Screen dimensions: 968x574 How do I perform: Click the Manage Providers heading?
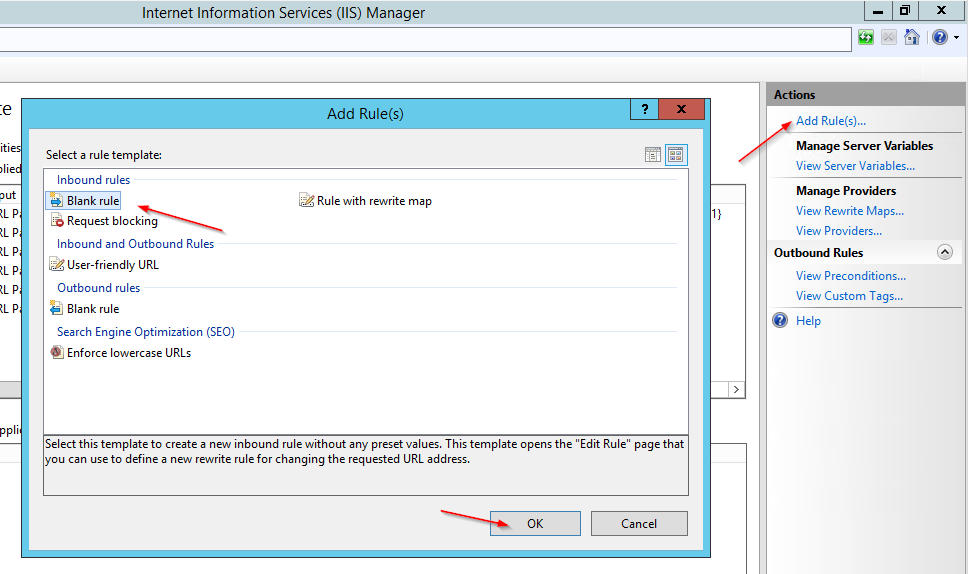point(846,191)
